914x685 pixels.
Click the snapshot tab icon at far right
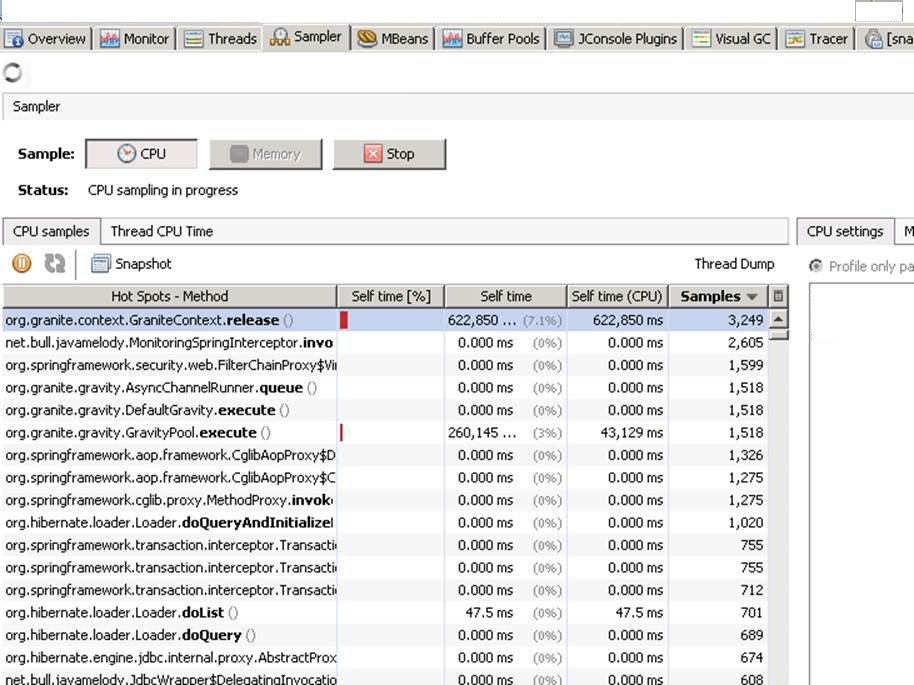click(873, 39)
